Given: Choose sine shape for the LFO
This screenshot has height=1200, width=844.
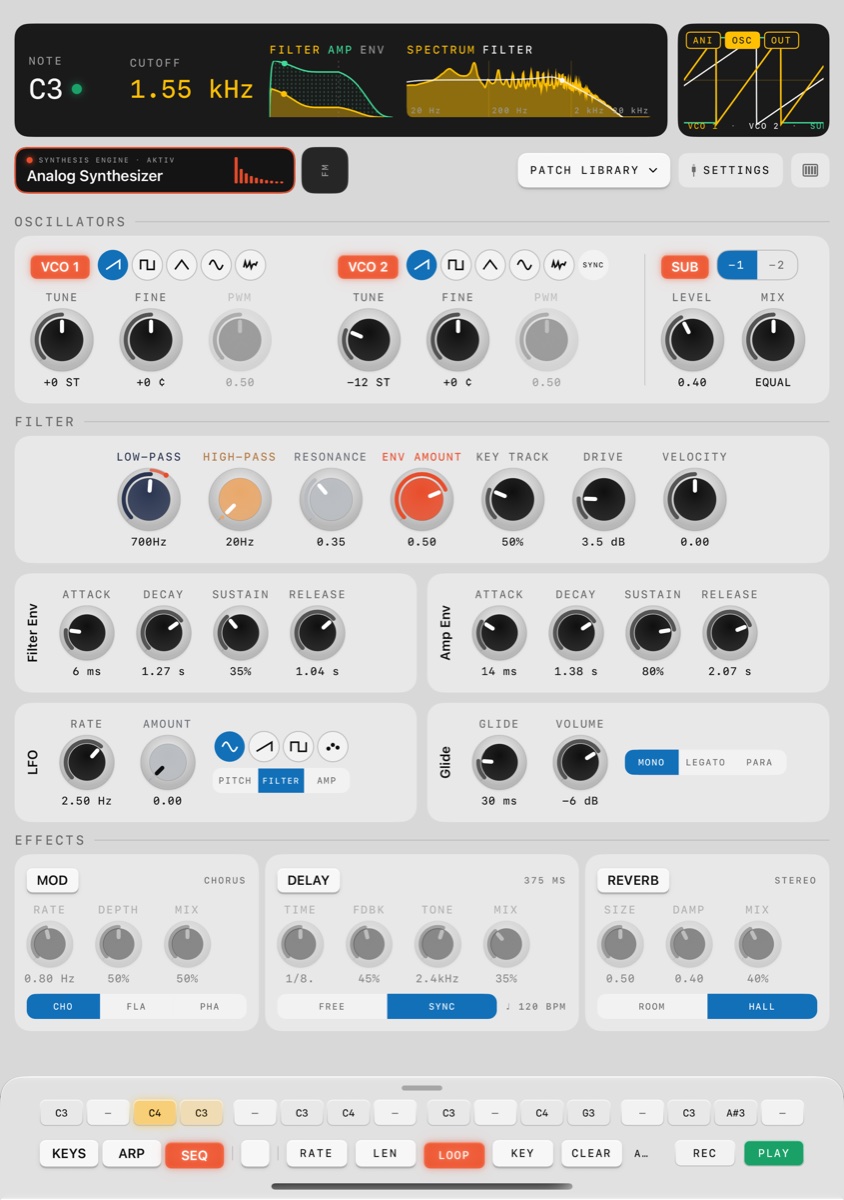Looking at the screenshot, I should point(229,746).
